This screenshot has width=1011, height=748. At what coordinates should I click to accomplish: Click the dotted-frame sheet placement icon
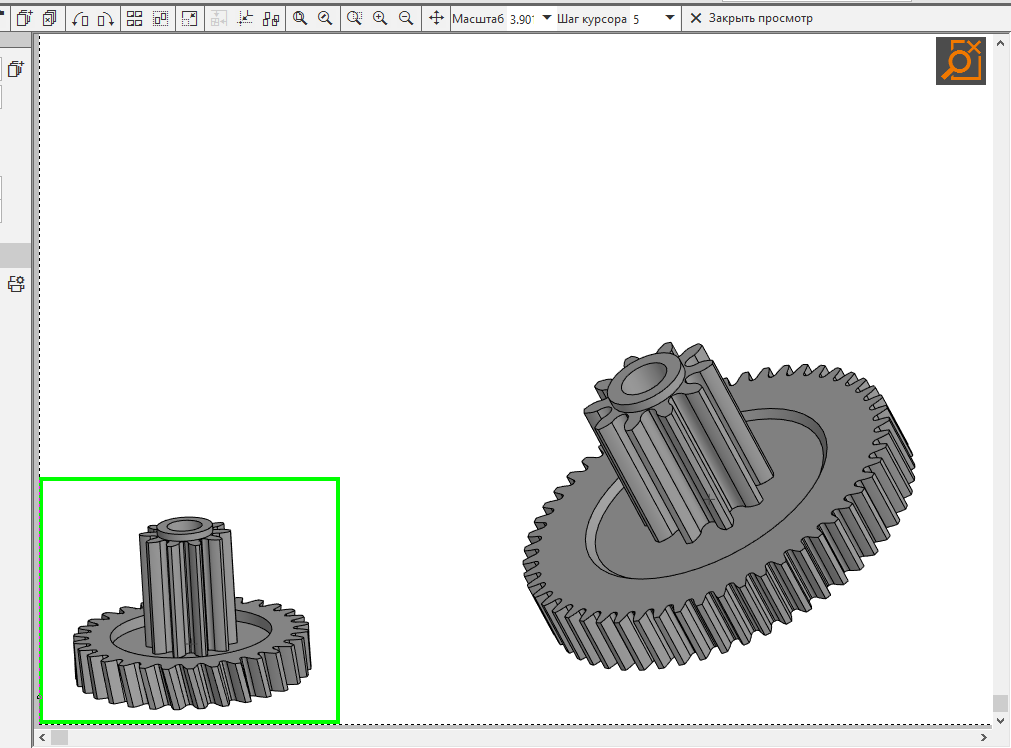coord(161,18)
